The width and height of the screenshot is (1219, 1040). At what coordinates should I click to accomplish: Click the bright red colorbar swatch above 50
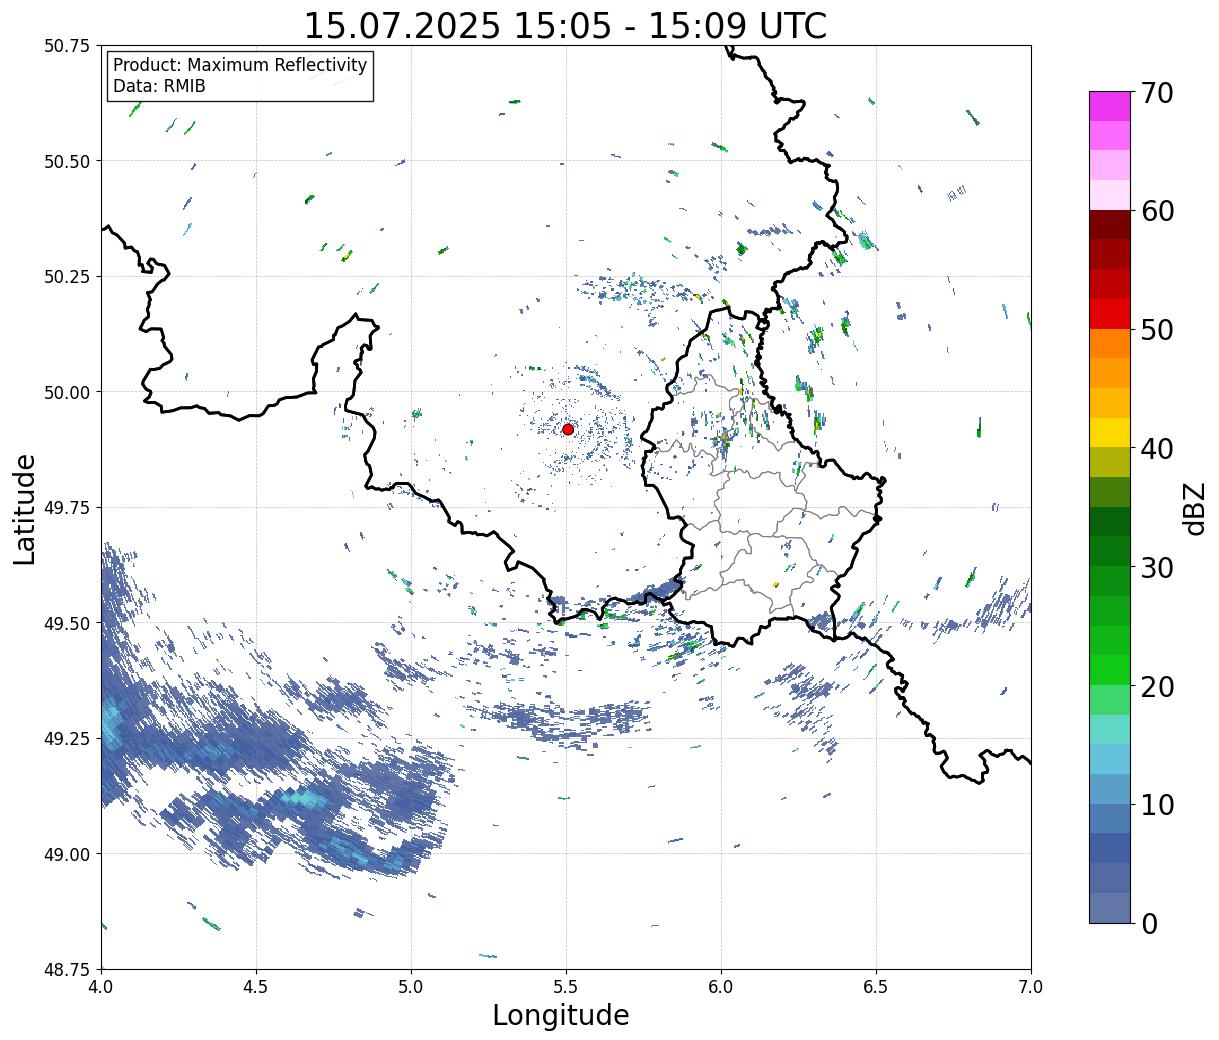pyautogui.click(x=1110, y=314)
